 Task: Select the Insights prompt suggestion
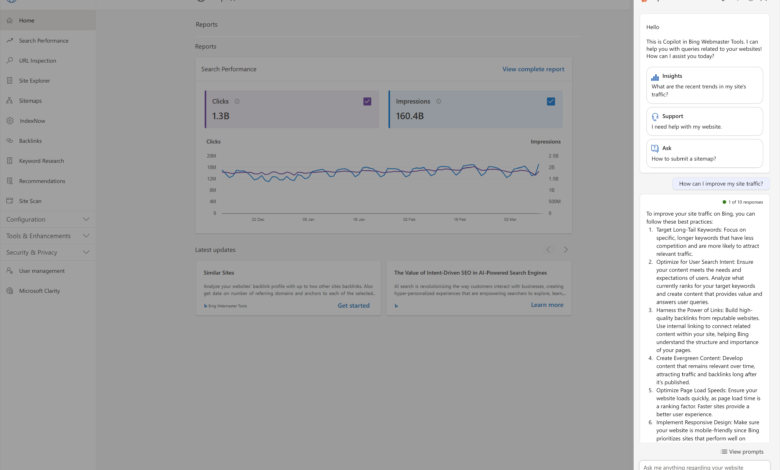[704, 85]
